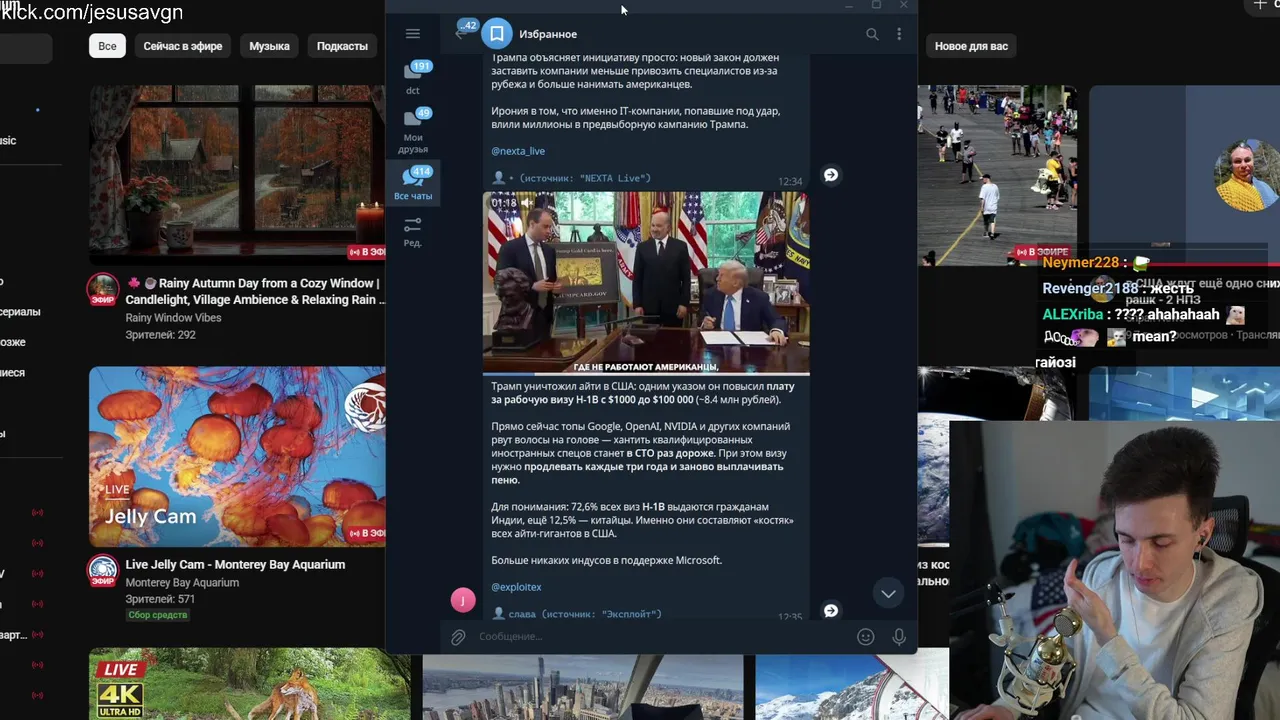Screen dimensions: 1280x720
Task: Select the Мои друзья chat folder
Action: coord(412,131)
